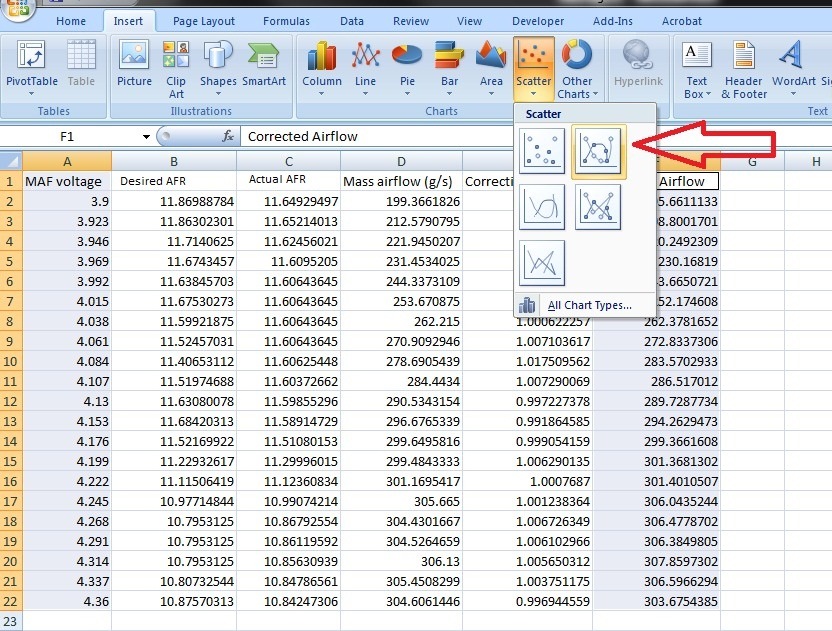Open the WordArt gallery
The image size is (832, 631).
pos(793,68)
